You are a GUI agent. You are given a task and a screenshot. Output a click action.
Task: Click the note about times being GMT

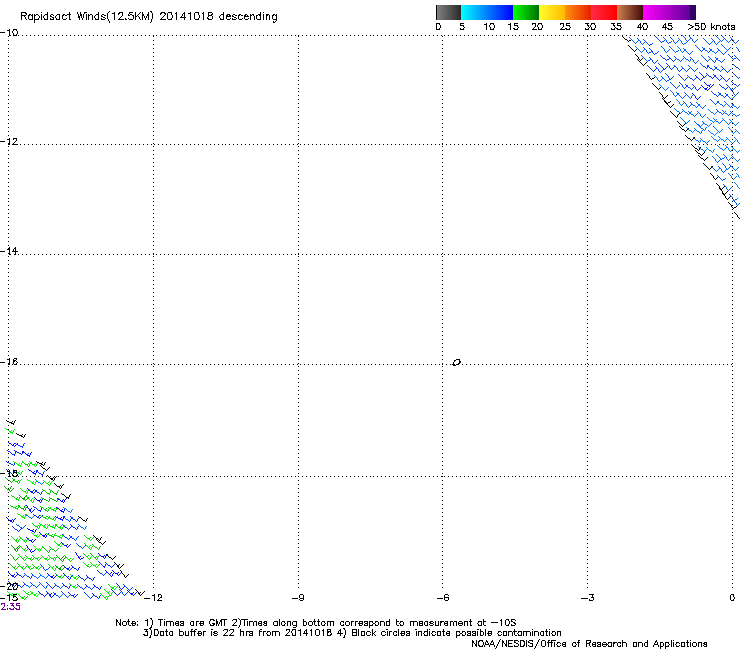tap(315, 623)
